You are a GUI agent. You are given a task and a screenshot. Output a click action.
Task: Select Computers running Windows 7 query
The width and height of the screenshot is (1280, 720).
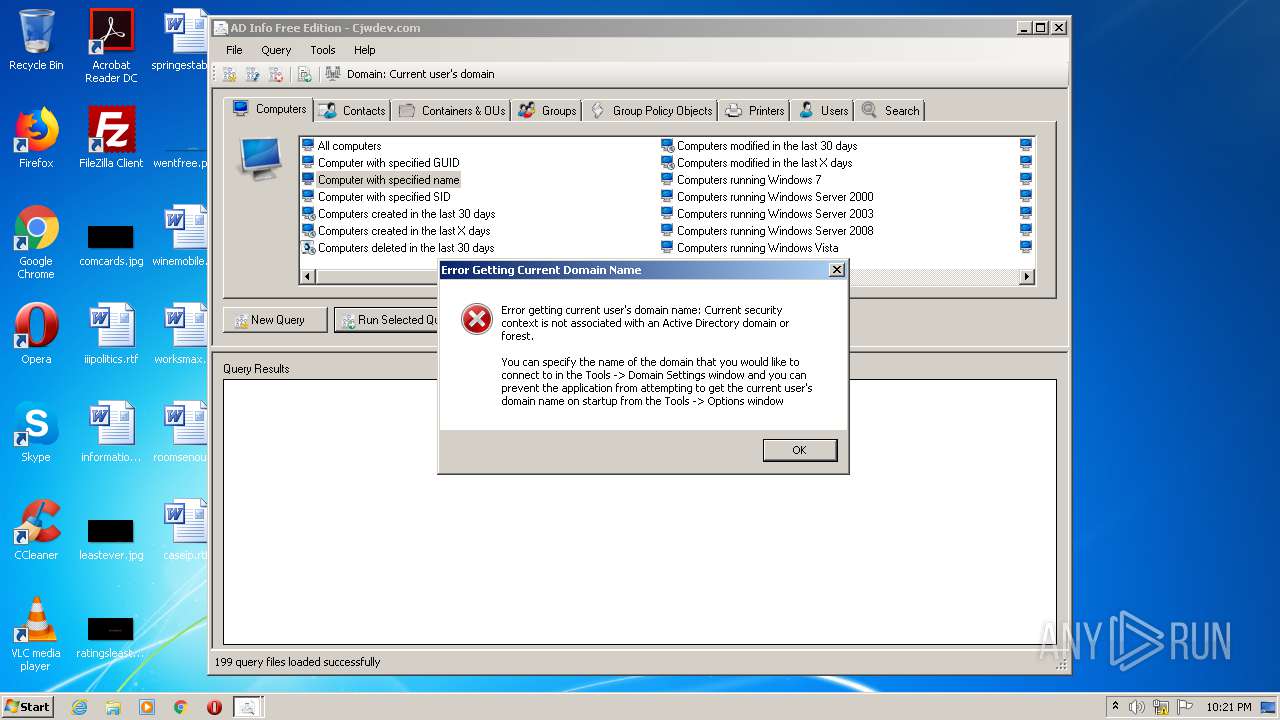tap(741, 180)
